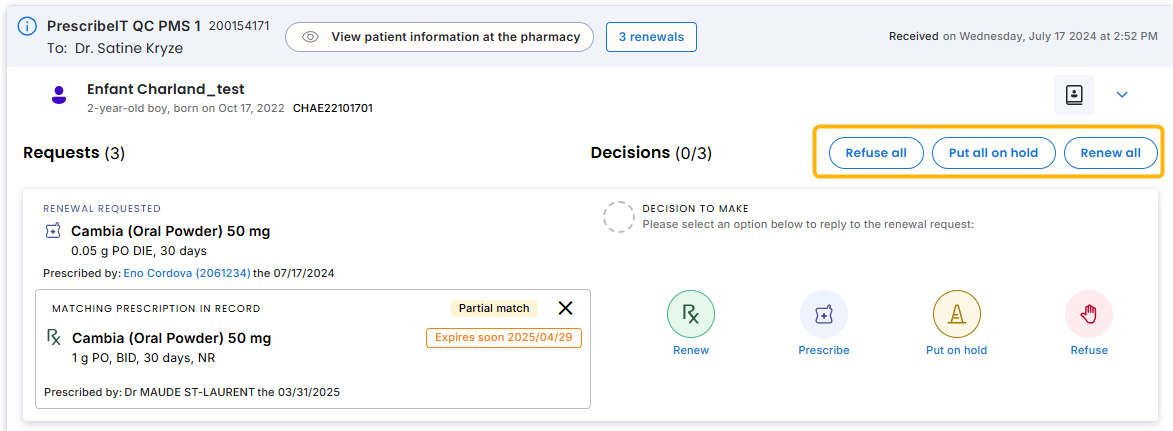Click Put all on hold button

[993, 153]
